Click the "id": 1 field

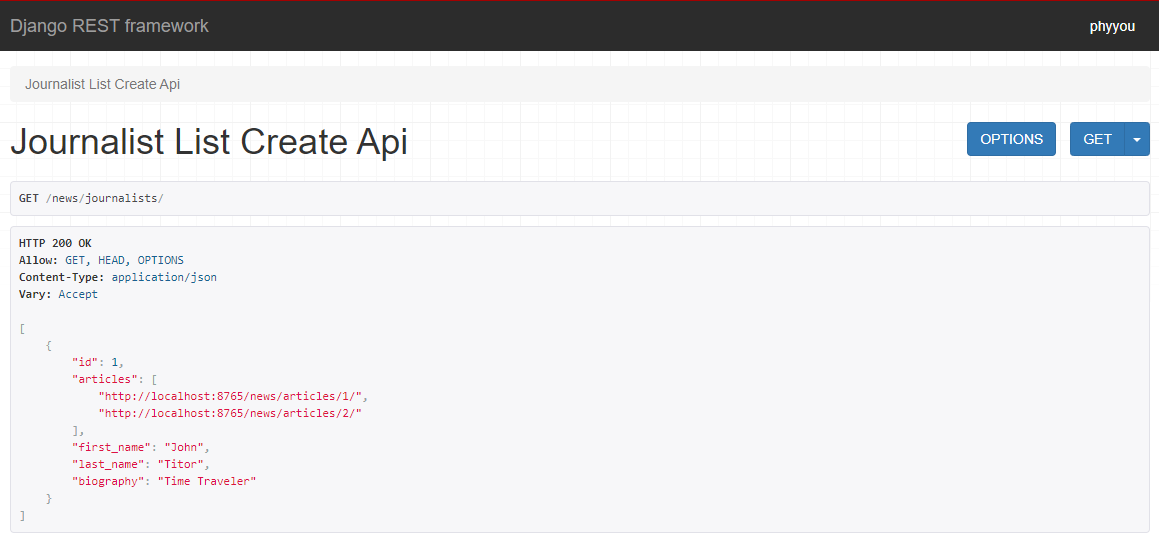[x=98, y=362]
